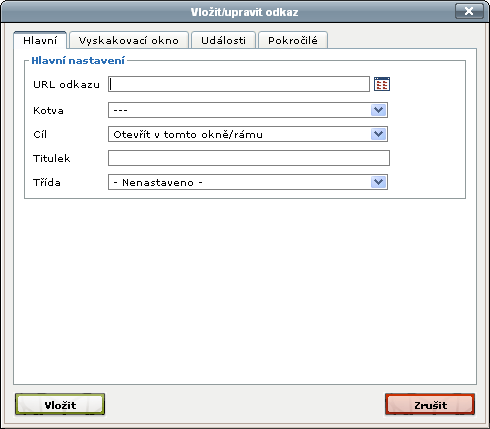Image resolution: width=490 pixels, height=429 pixels.
Task: Click the 'Titulek' field label
Action: pyautogui.click(x=52, y=158)
